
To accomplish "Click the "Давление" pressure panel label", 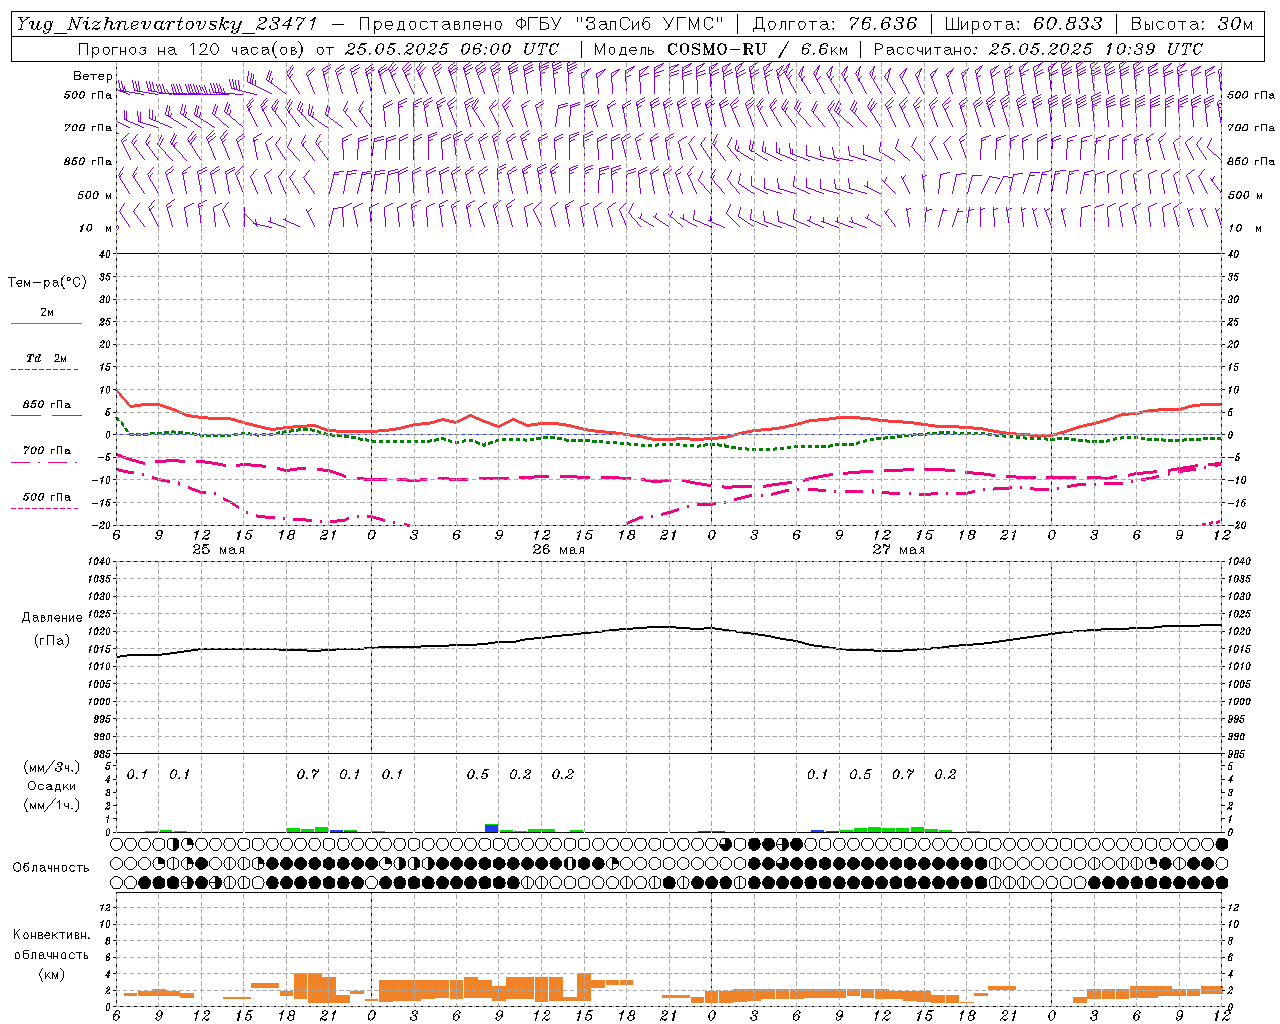I will [52, 618].
